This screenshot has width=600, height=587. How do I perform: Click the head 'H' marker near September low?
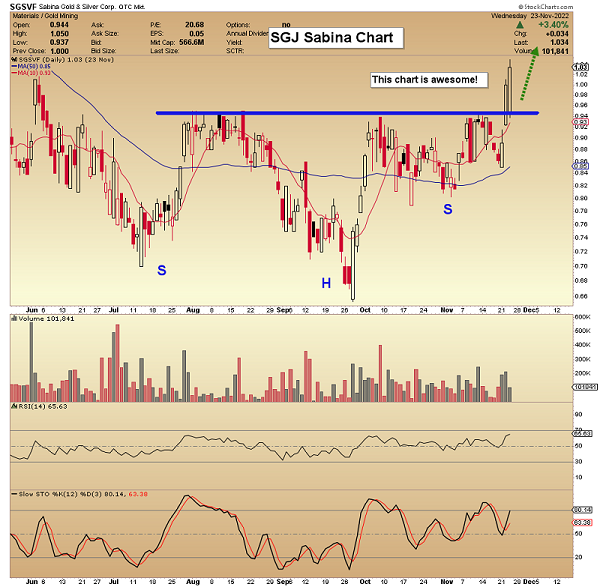[x=325, y=284]
